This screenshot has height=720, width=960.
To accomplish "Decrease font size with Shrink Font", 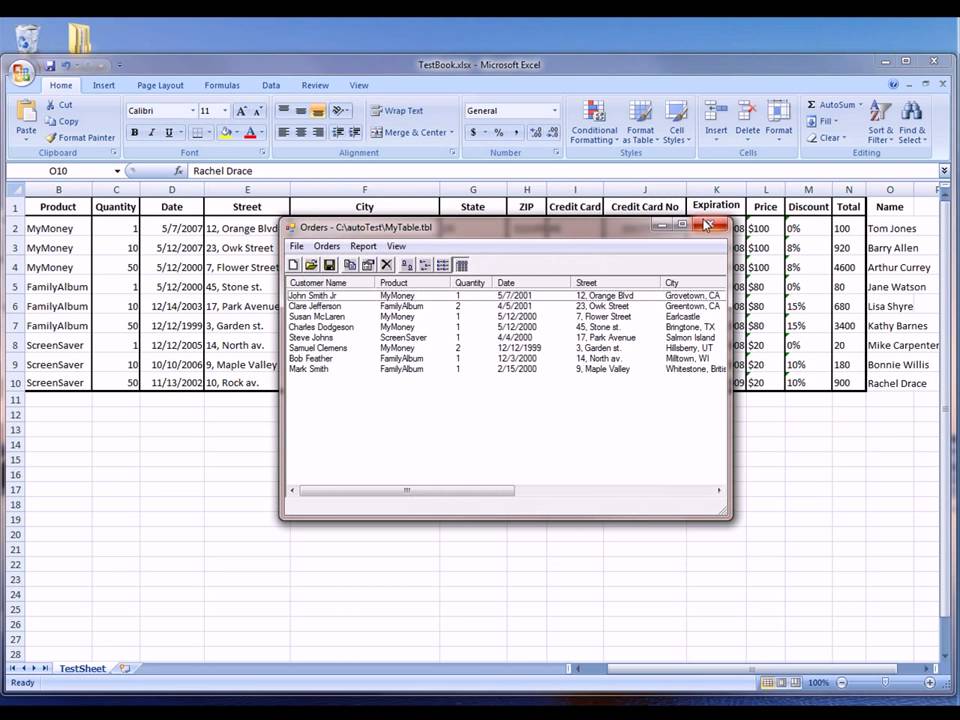I will 258,111.
